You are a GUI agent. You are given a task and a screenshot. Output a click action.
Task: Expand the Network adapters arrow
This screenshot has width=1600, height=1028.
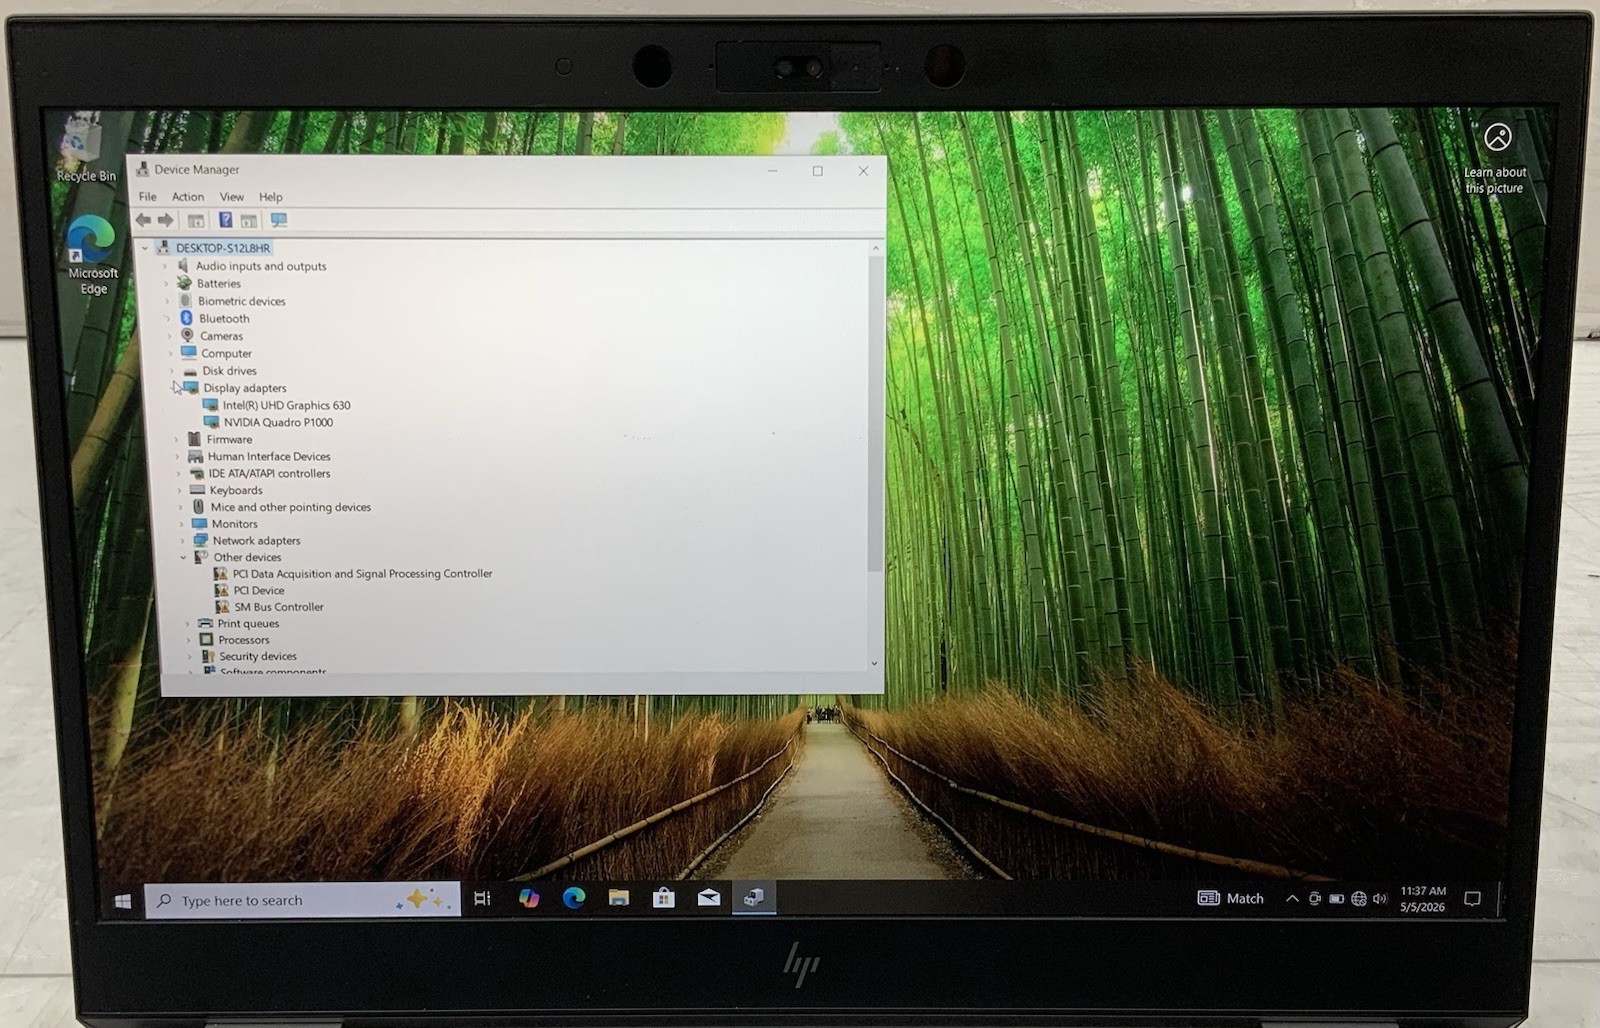pos(182,541)
